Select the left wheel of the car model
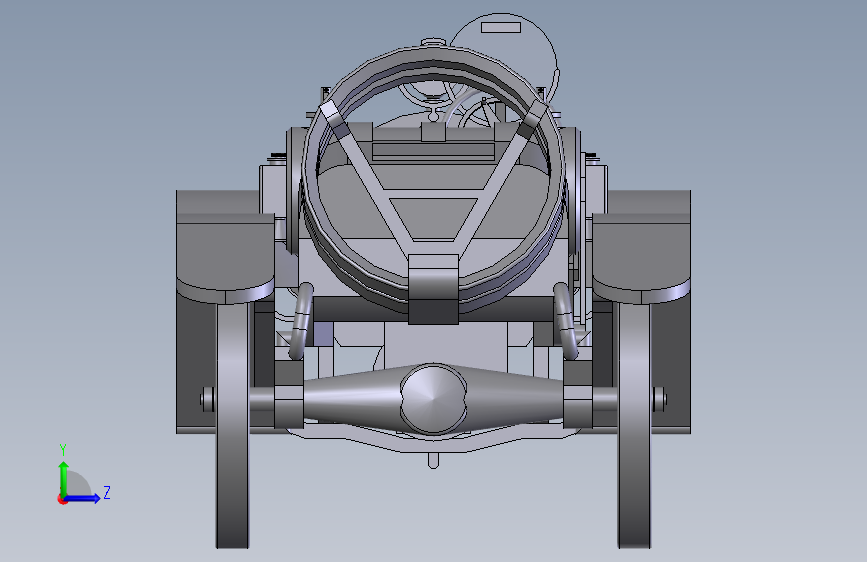The width and height of the screenshot is (867, 562). click(x=232, y=425)
